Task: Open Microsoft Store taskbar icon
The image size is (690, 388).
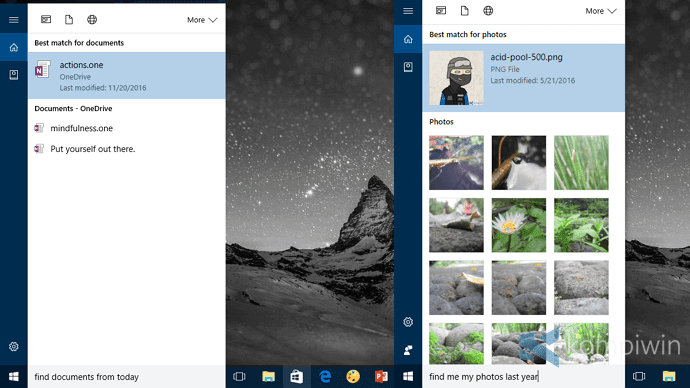Action: 297,377
